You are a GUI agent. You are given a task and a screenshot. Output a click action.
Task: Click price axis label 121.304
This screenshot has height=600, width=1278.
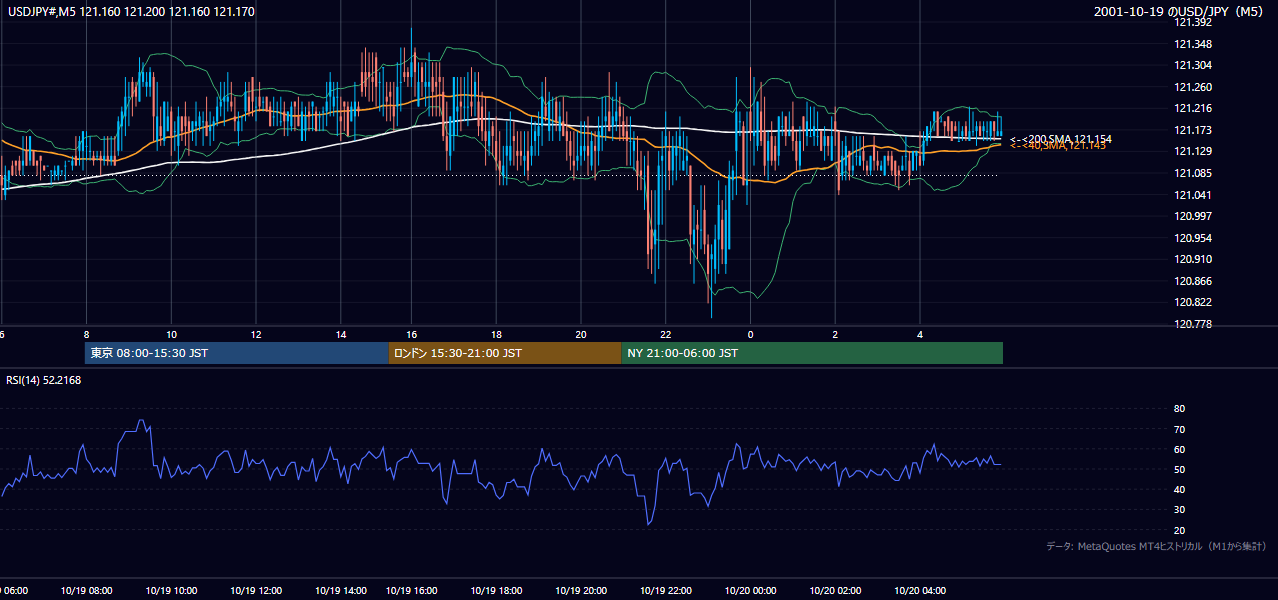coord(1193,65)
